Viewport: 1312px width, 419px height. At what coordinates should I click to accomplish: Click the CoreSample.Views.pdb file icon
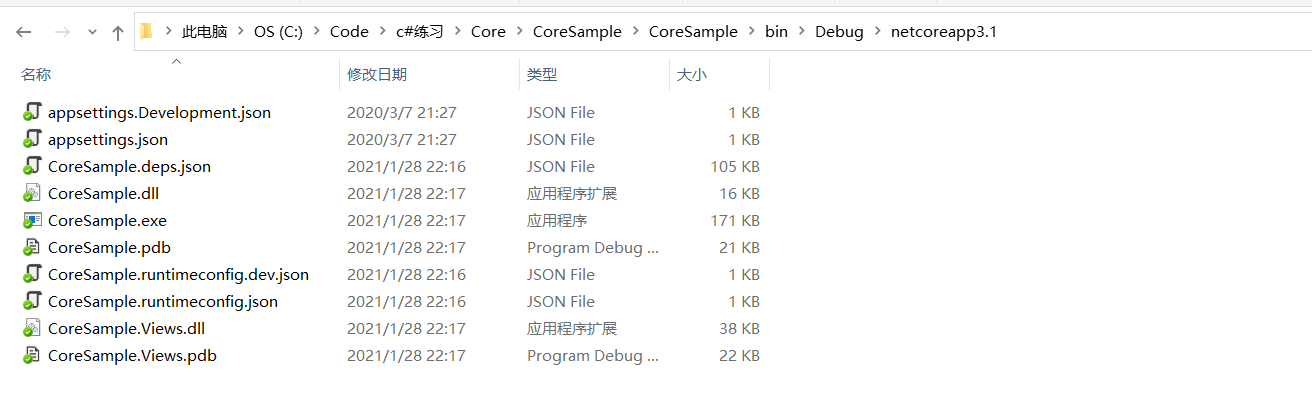coord(33,355)
